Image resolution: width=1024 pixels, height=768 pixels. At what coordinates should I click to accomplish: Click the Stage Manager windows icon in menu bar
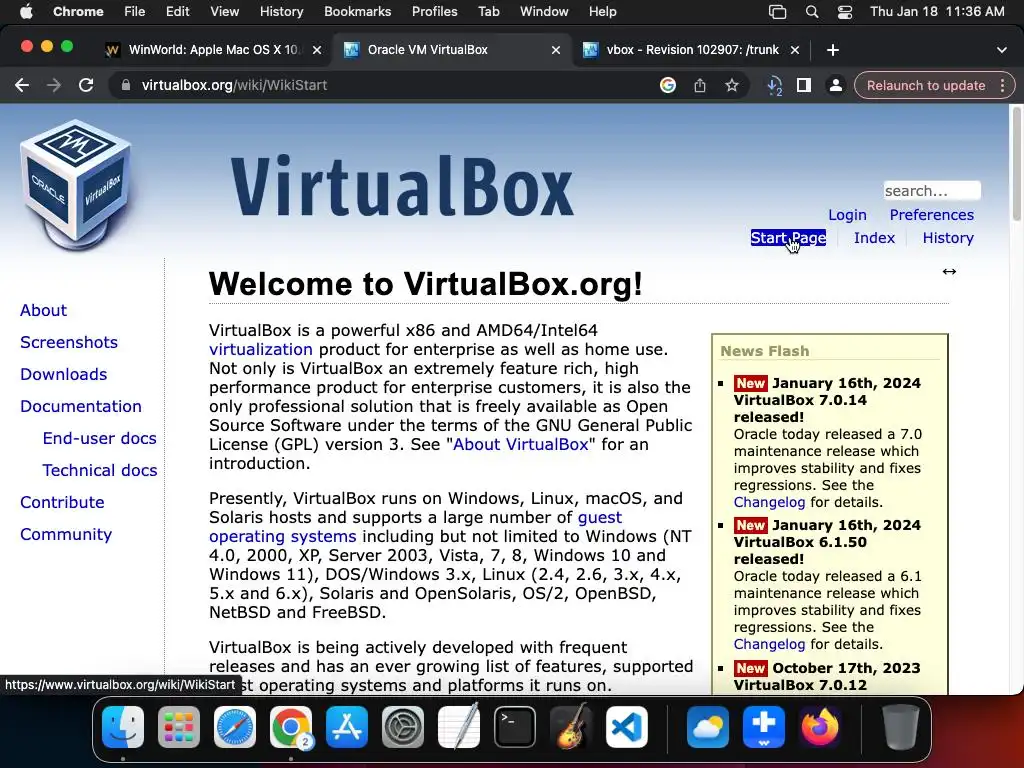[x=777, y=12]
